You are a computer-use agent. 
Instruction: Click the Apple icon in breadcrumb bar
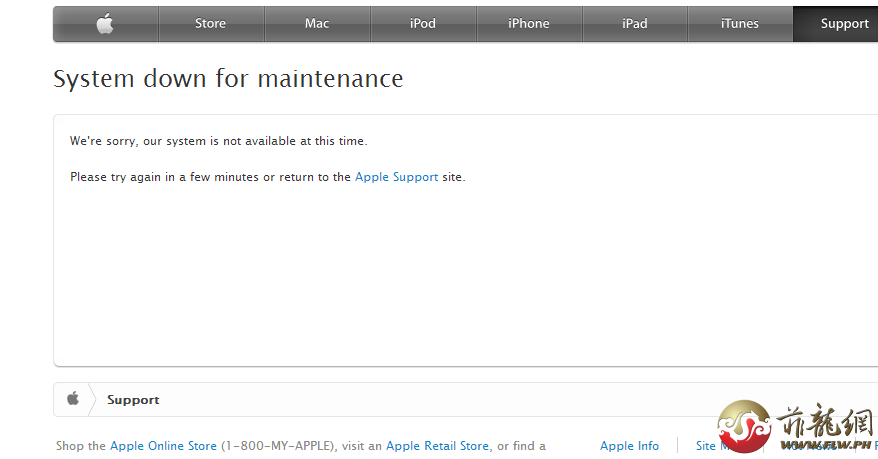click(x=73, y=399)
